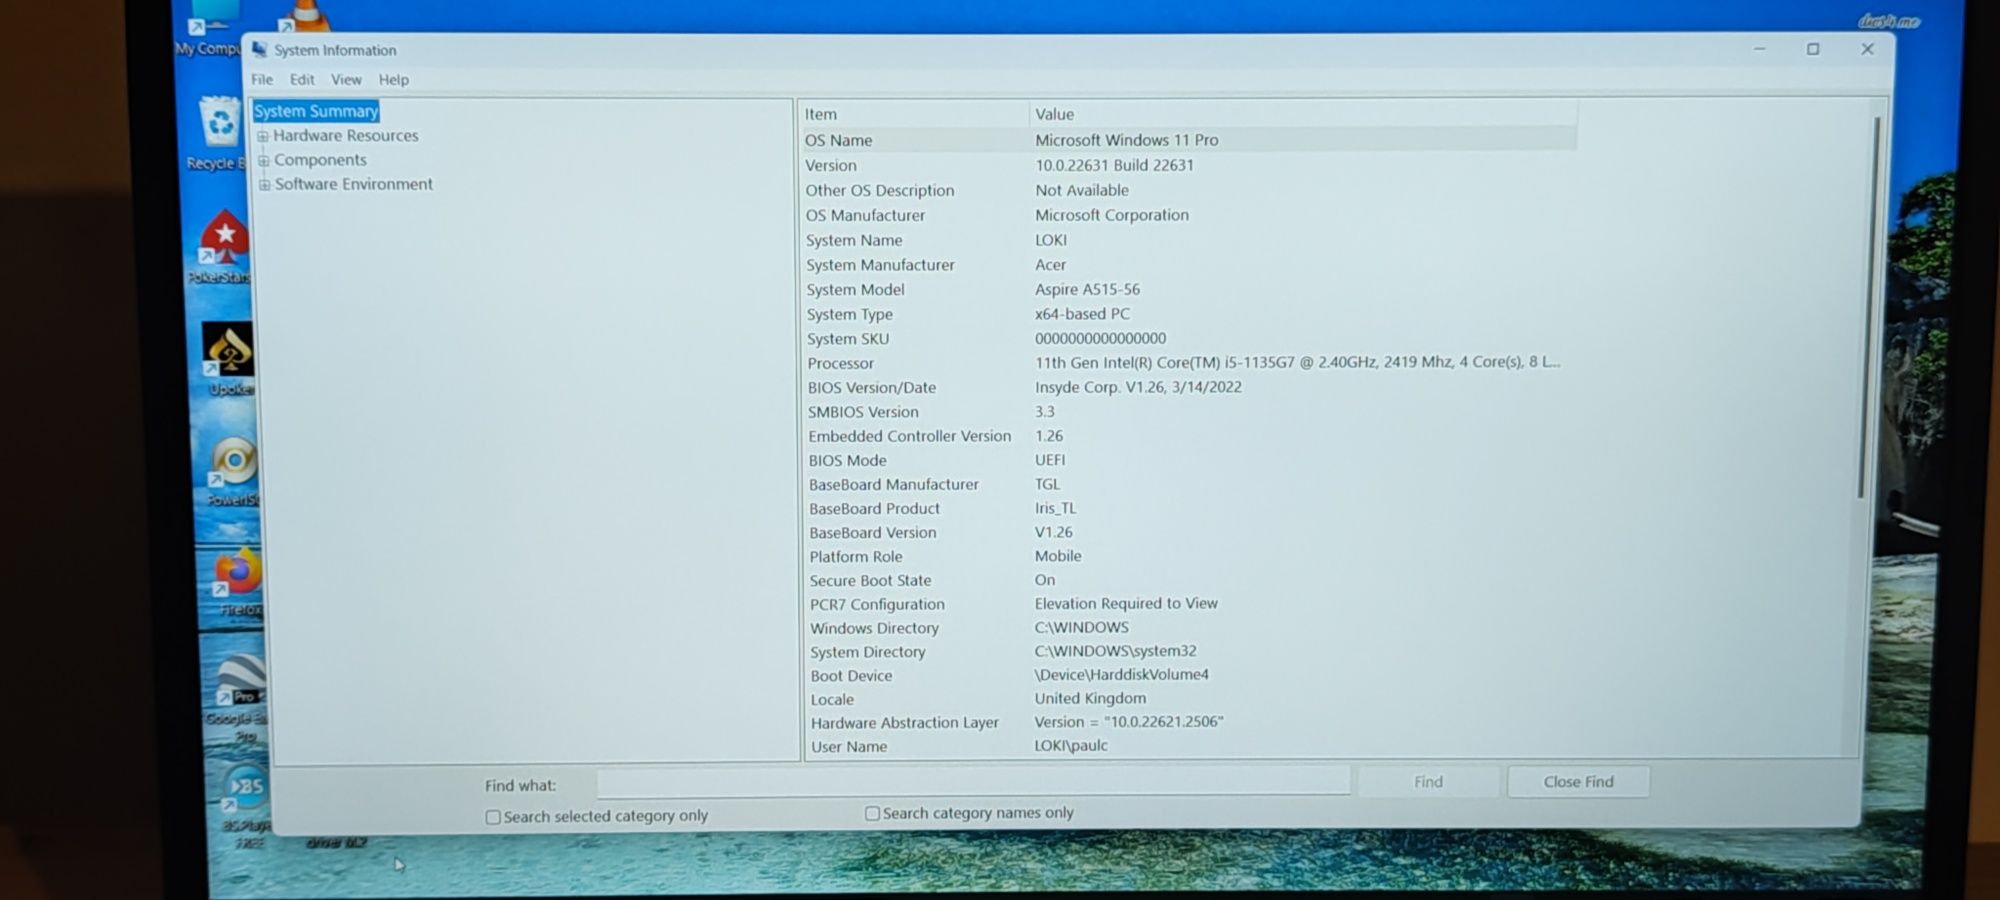This screenshot has height=900, width=2000.
Task: Expand the Components node
Action: coord(264,160)
